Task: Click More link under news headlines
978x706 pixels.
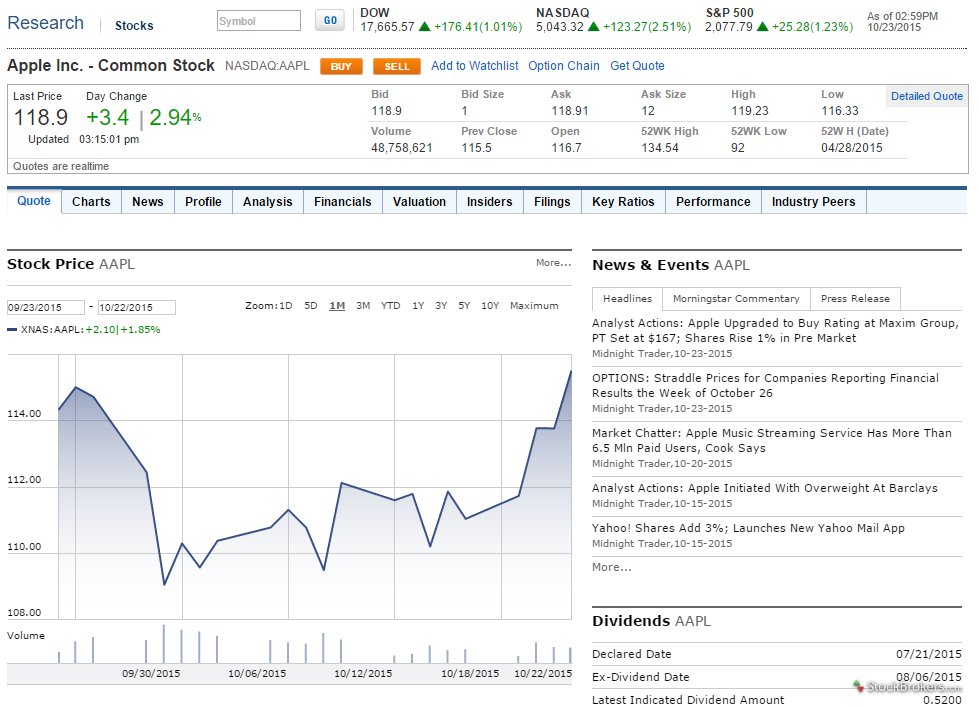Action: 611,567
